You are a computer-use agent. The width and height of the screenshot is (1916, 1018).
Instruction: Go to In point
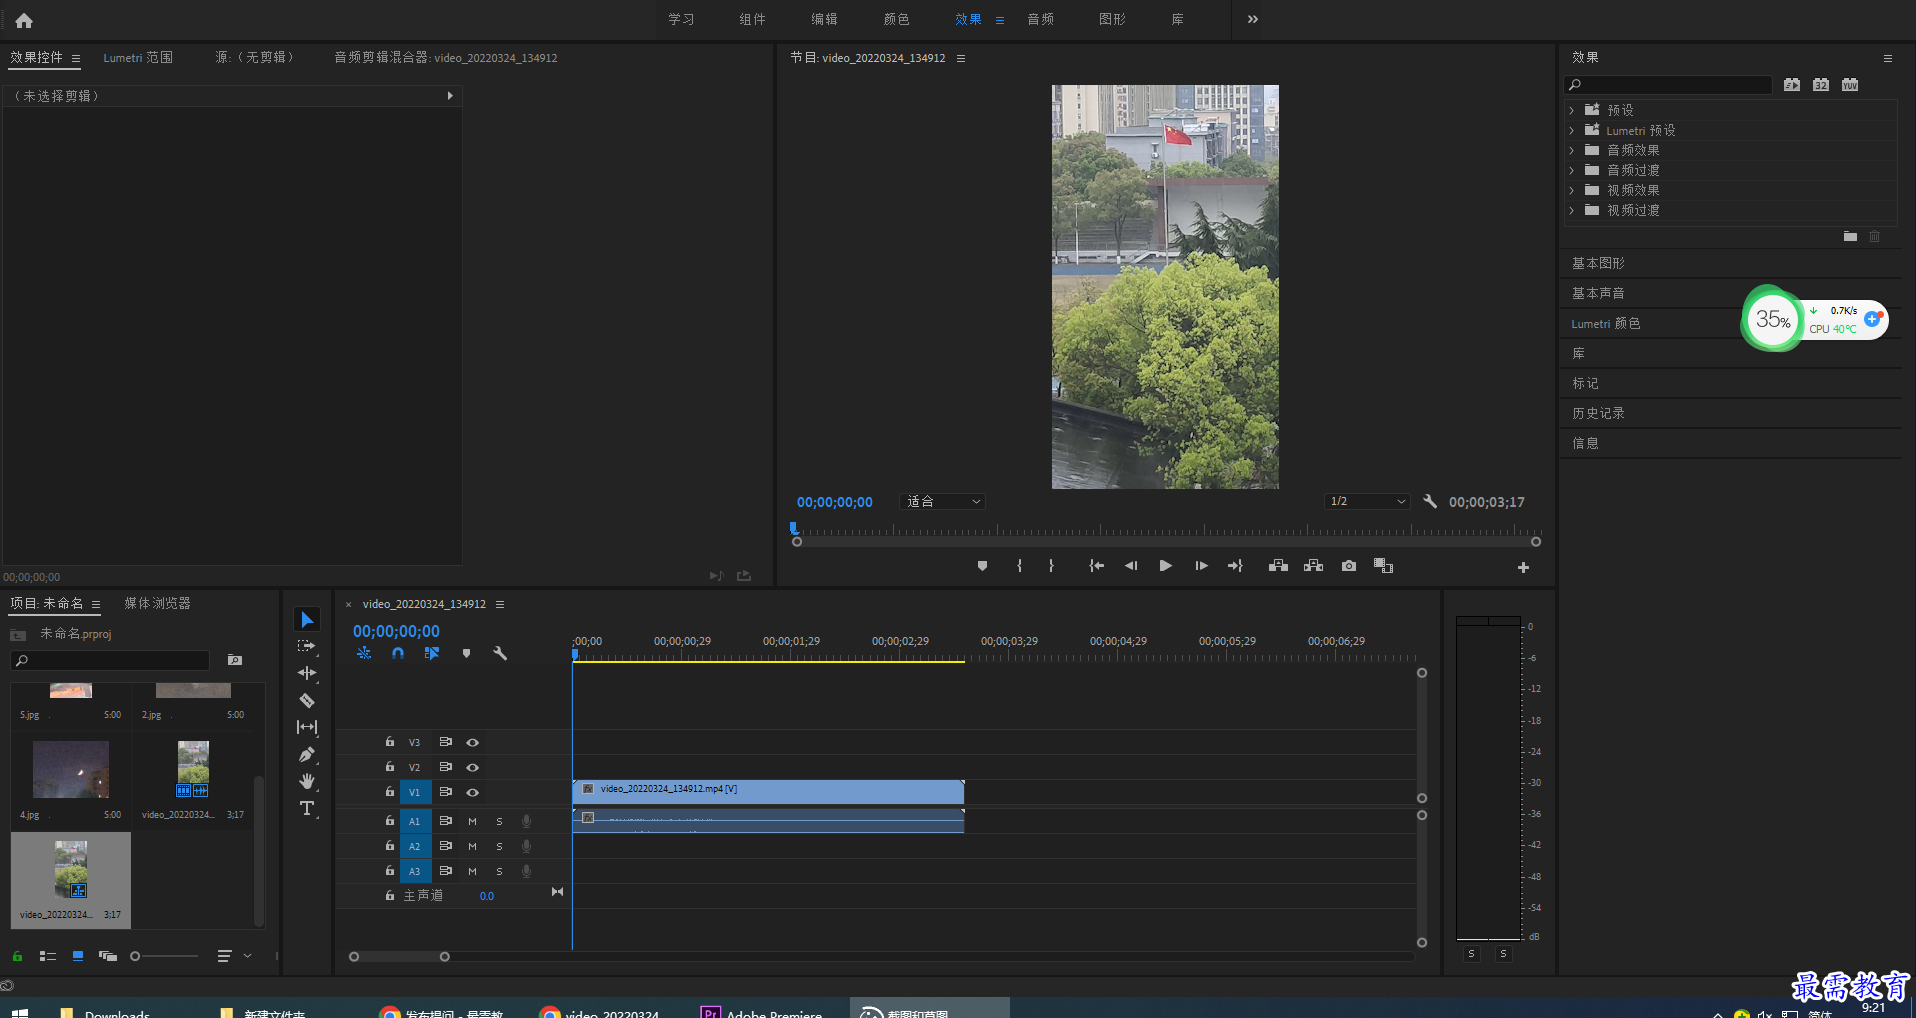click(x=1097, y=566)
